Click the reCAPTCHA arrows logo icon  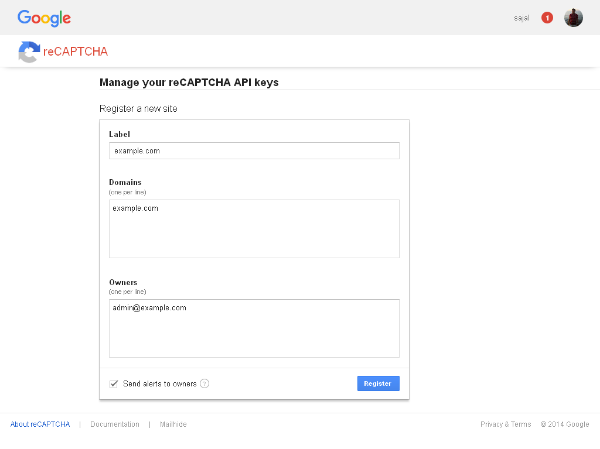pos(29,52)
